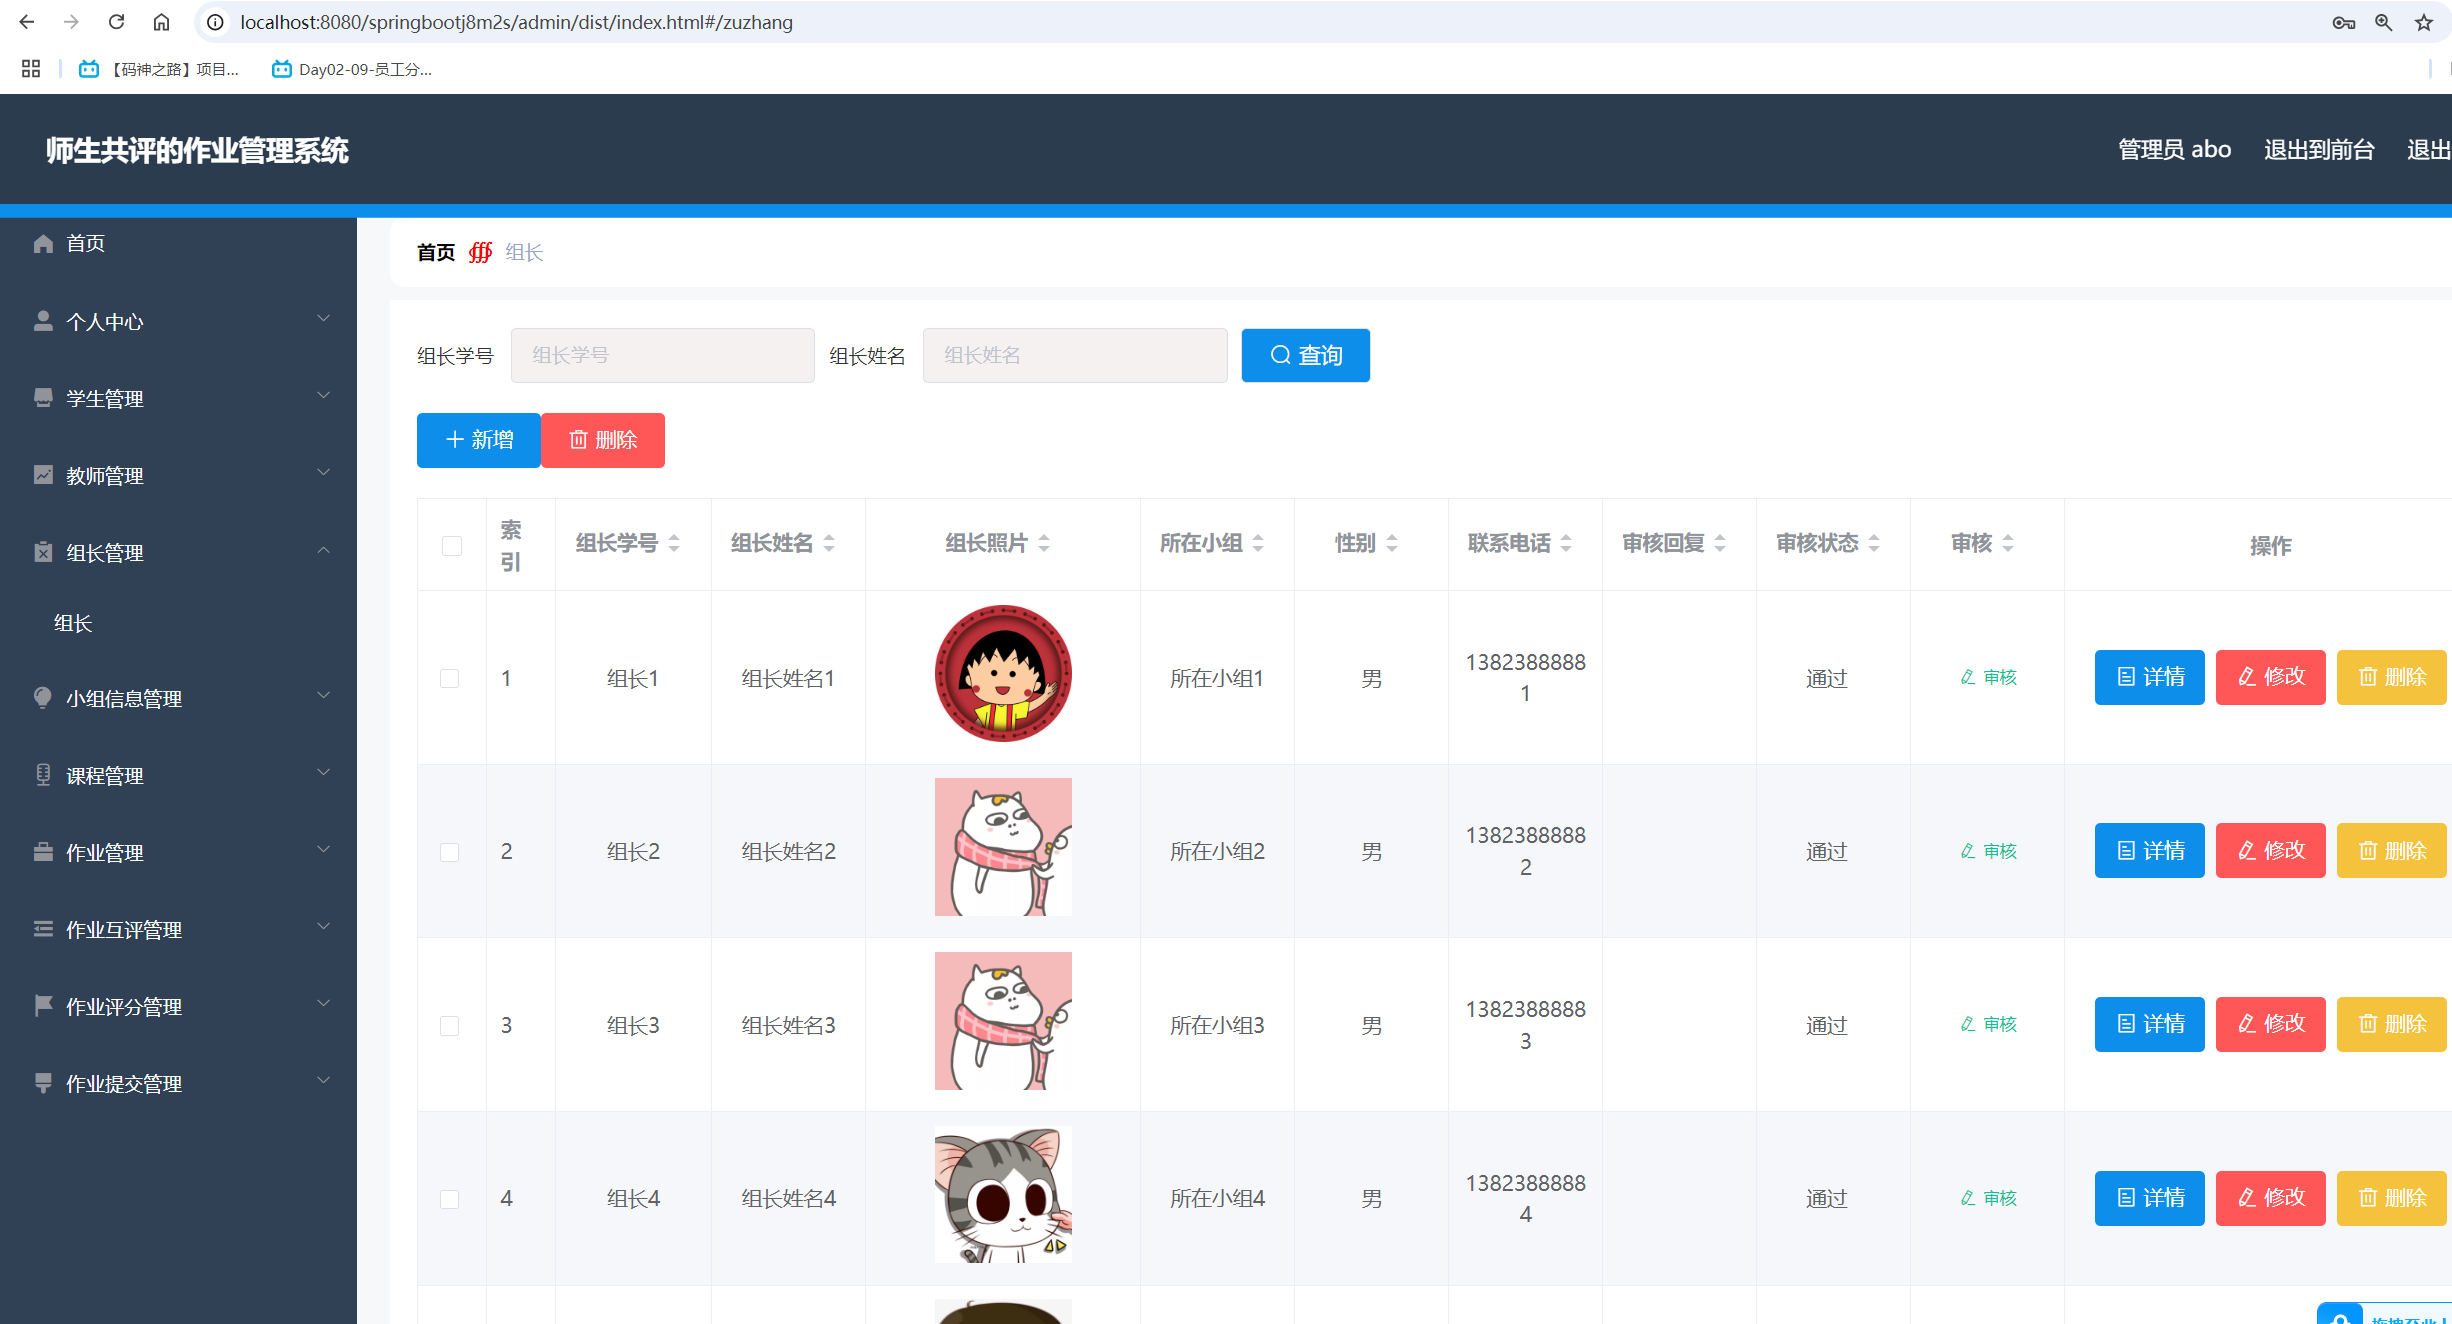Open 学生管理 via its sidebar icon

tap(43, 397)
